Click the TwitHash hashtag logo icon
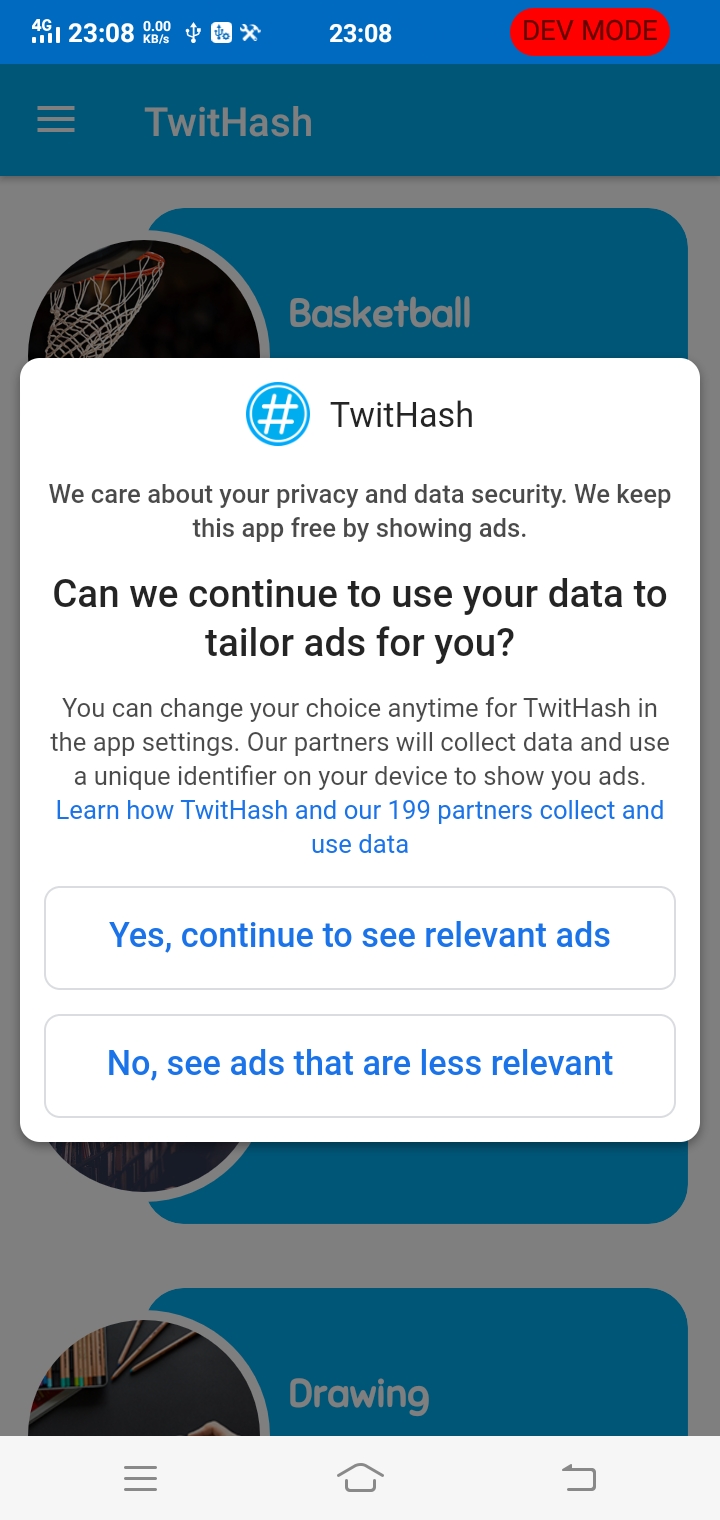 point(278,414)
